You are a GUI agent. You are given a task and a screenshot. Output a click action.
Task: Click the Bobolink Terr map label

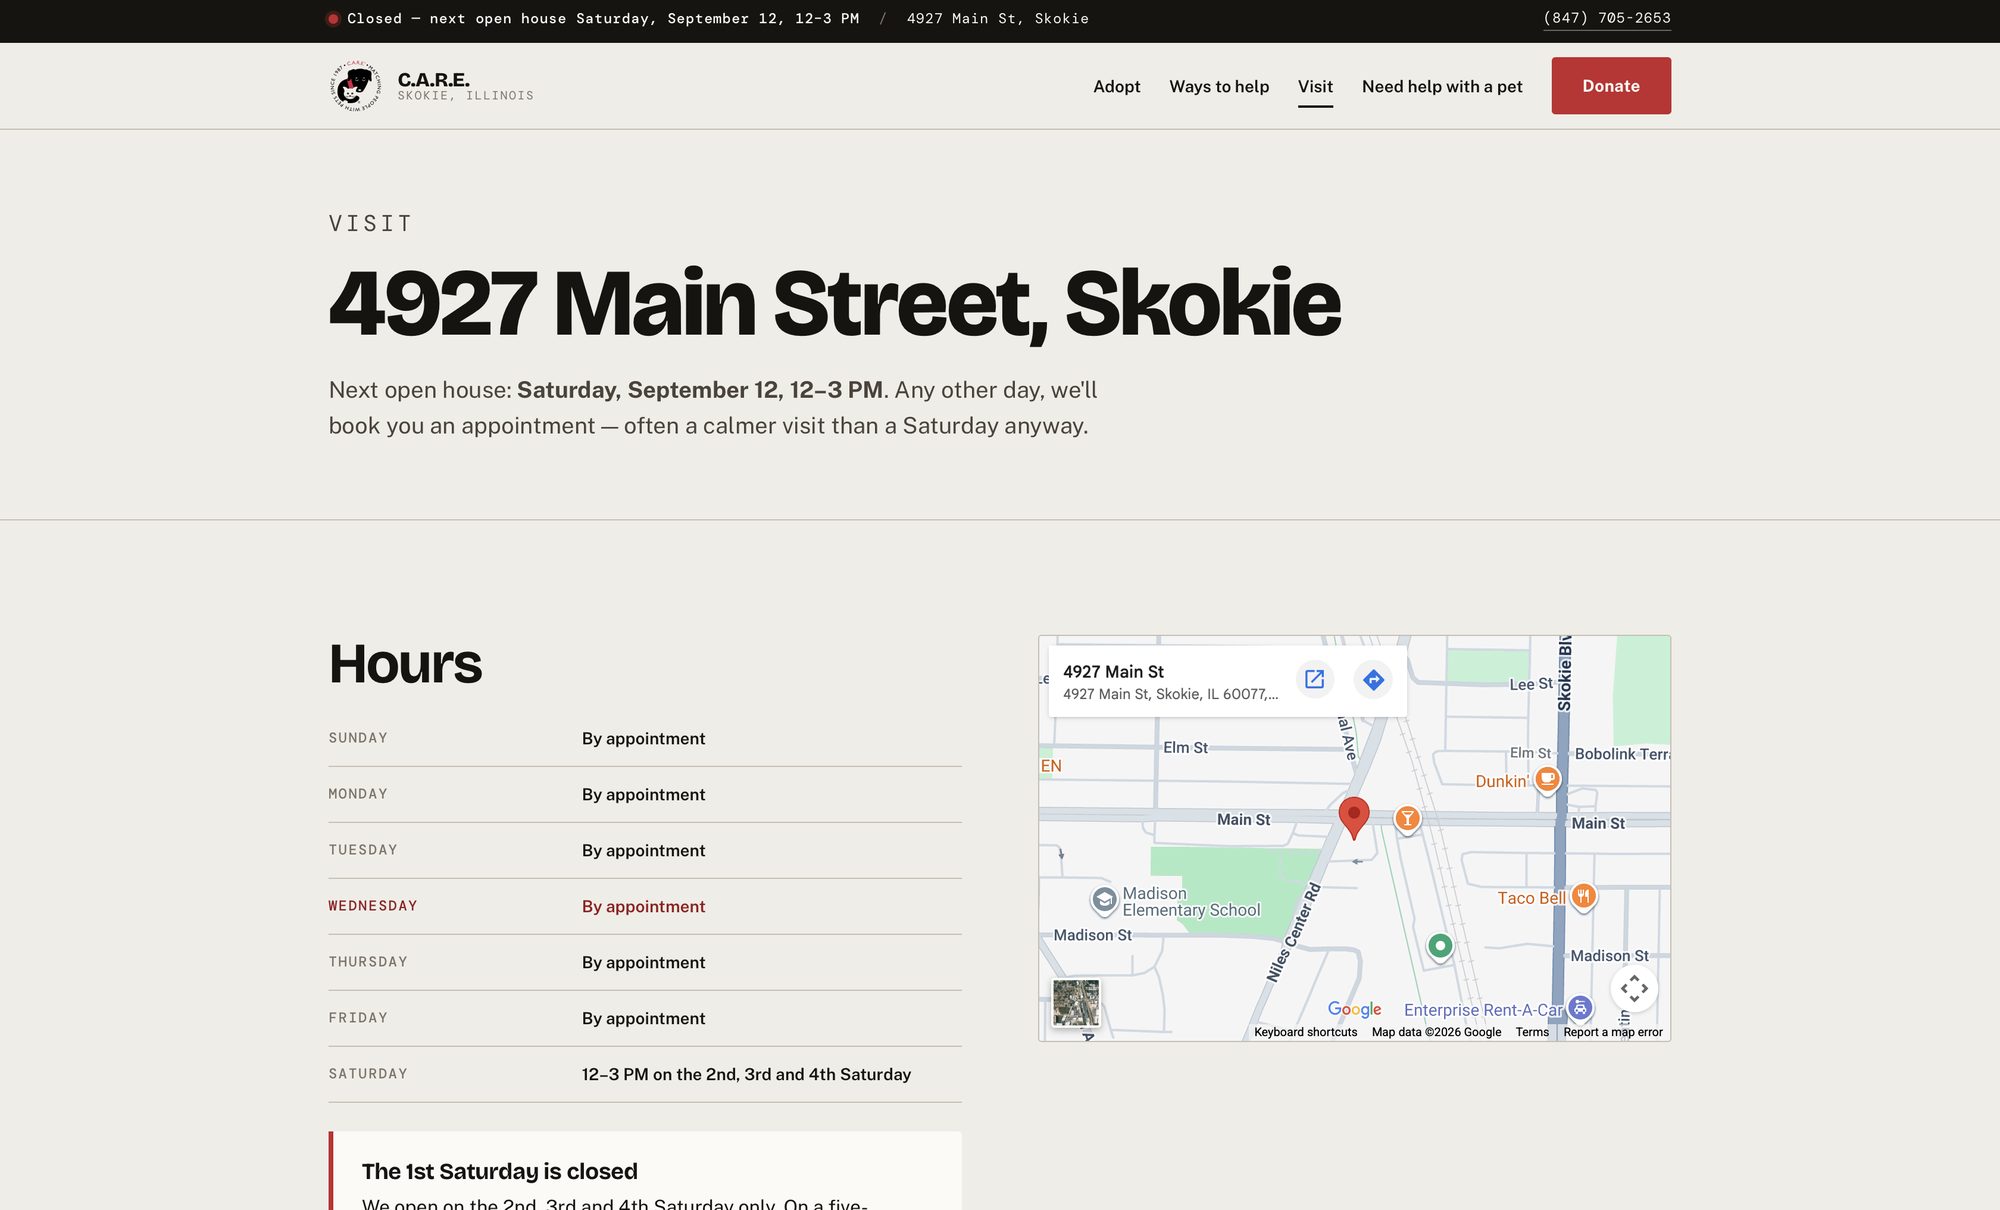tap(1622, 754)
